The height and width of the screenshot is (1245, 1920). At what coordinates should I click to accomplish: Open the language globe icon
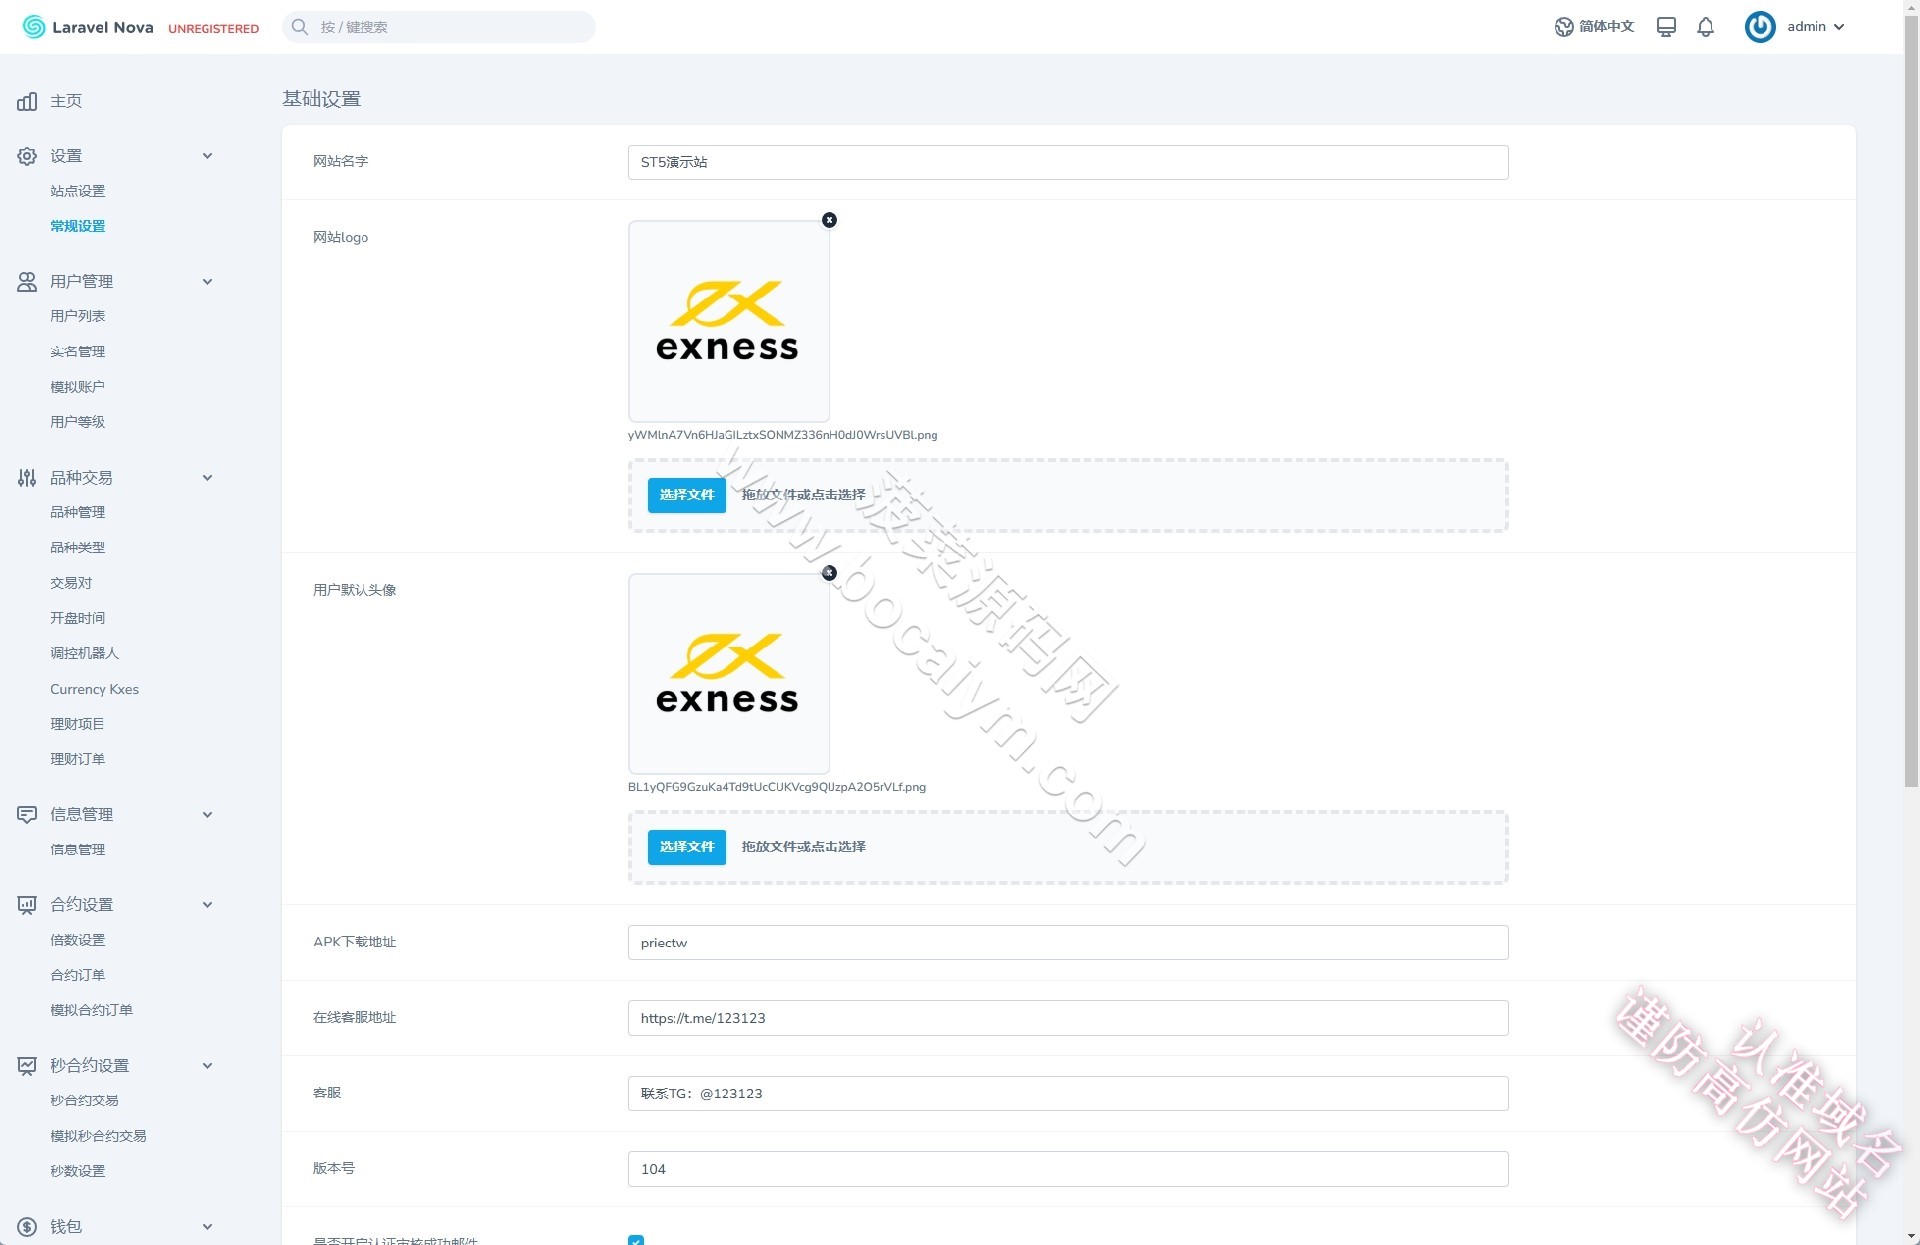coord(1564,27)
